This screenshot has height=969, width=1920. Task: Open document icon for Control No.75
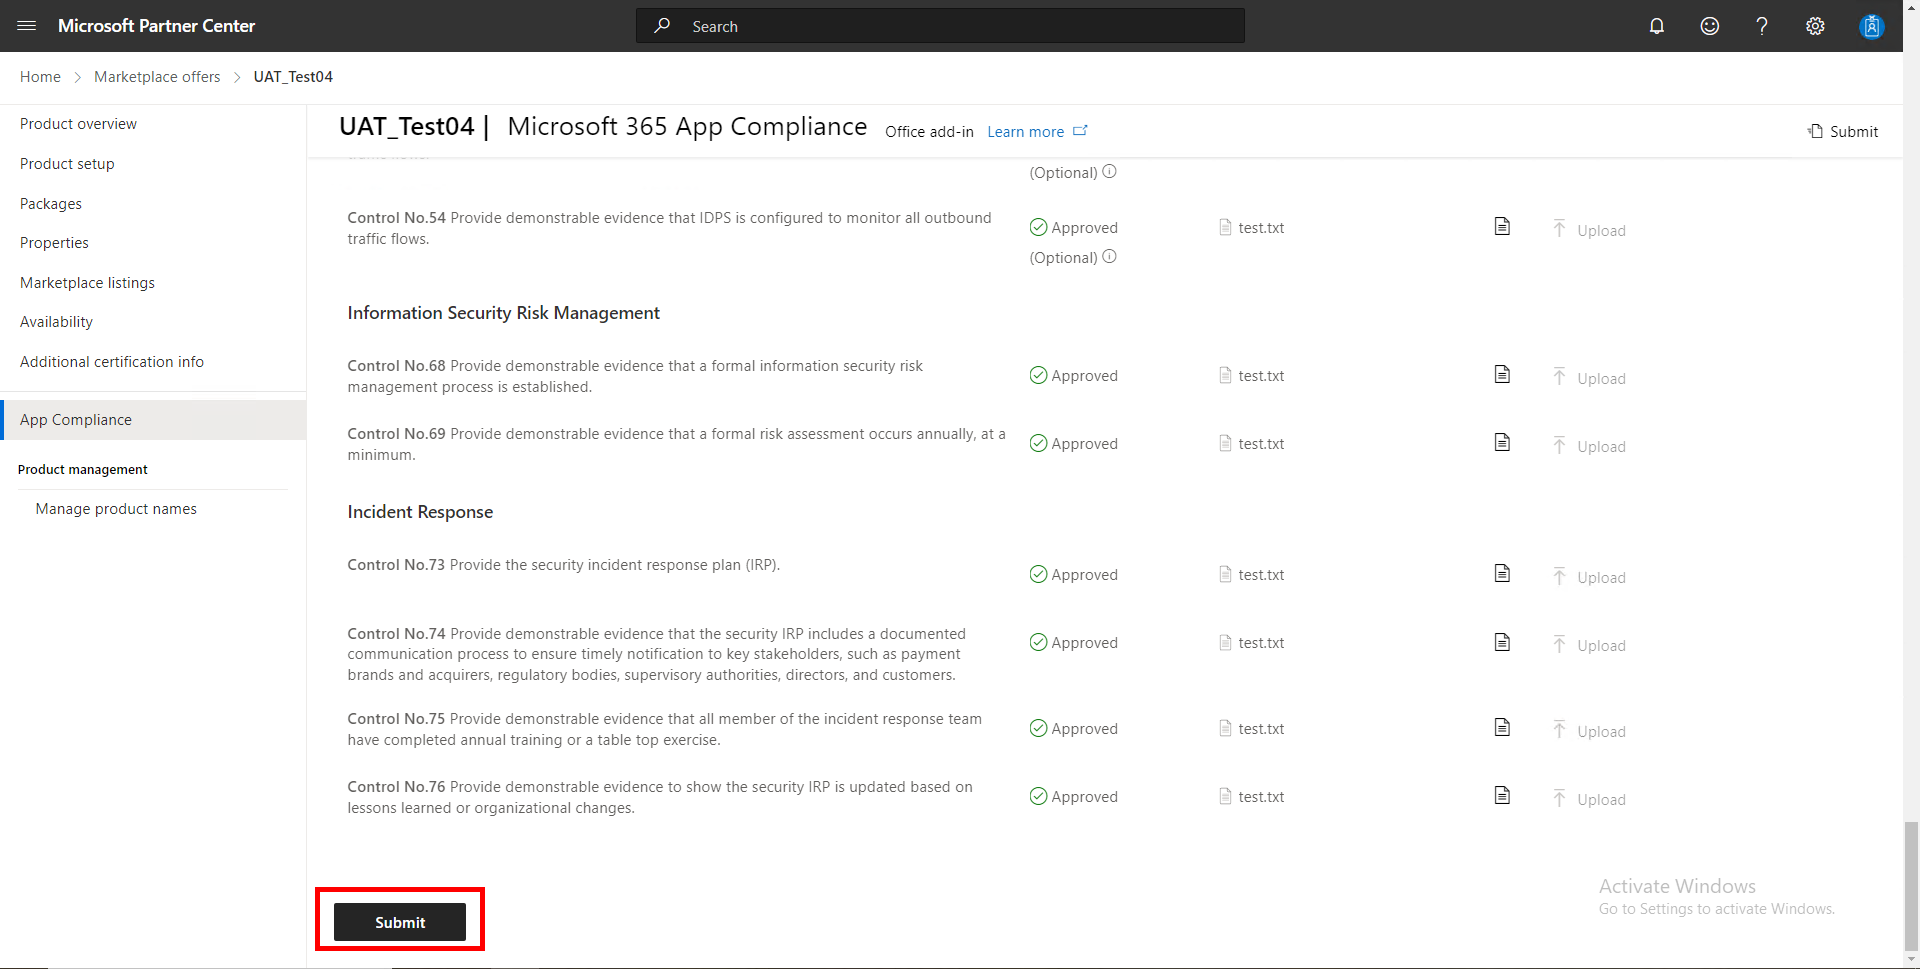[1502, 728]
